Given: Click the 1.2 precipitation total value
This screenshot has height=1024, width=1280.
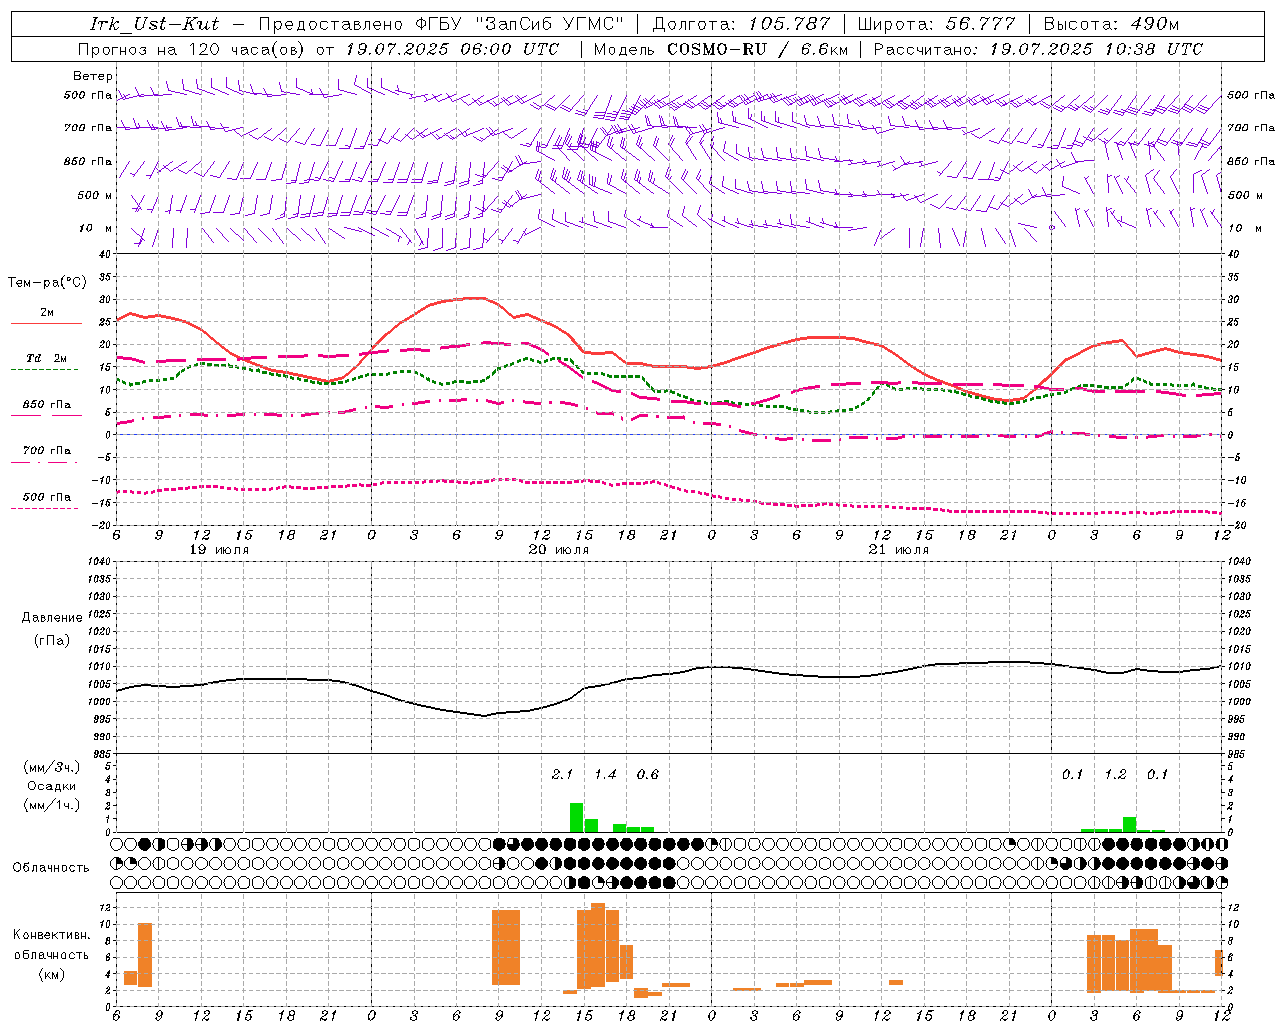Looking at the screenshot, I should coord(1115,774).
